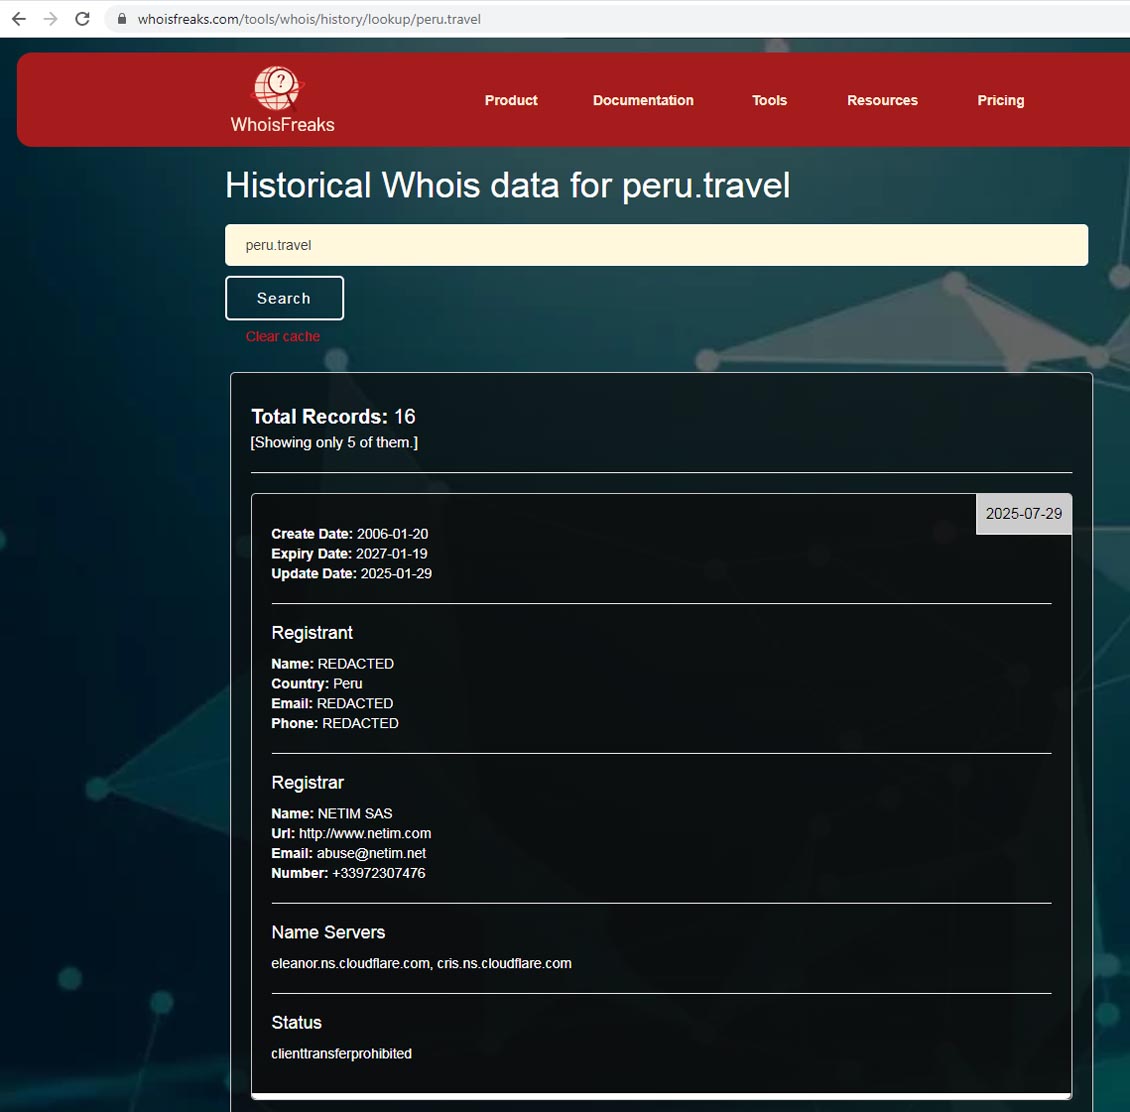Select the Update Date 2025-01-29 value
This screenshot has height=1112, width=1130.
(396, 574)
